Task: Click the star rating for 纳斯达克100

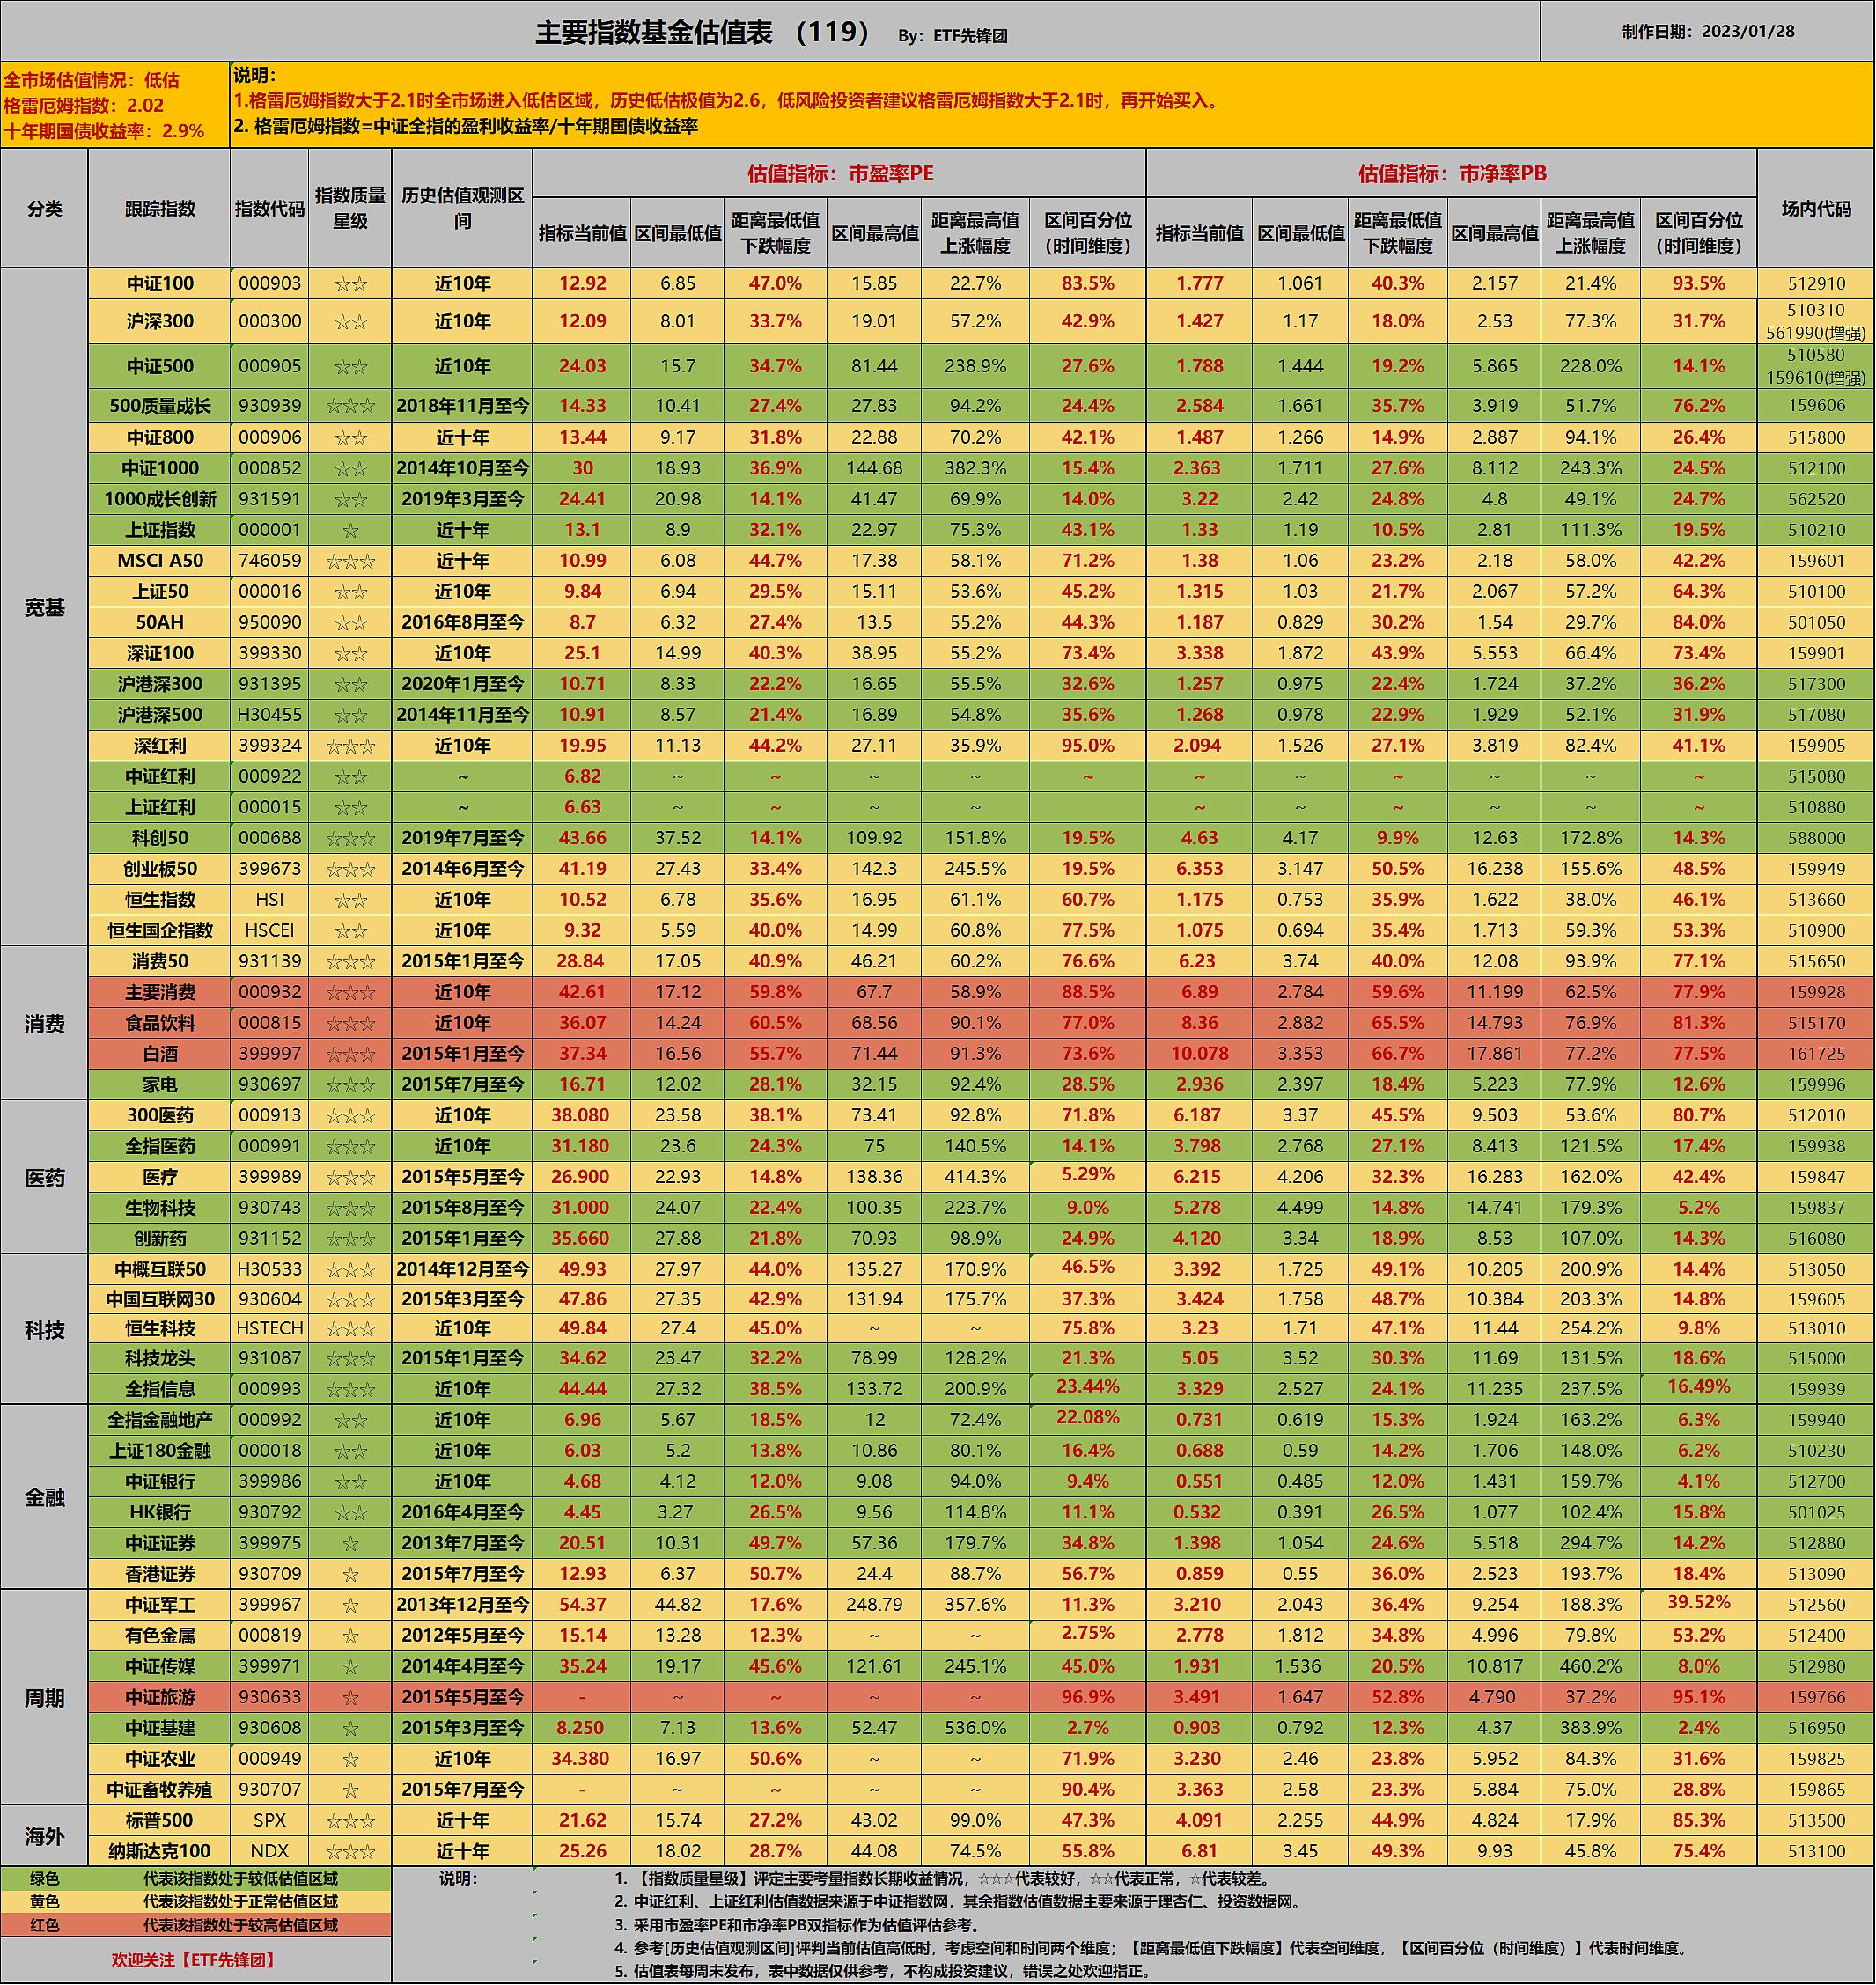Action: pyautogui.click(x=350, y=1851)
